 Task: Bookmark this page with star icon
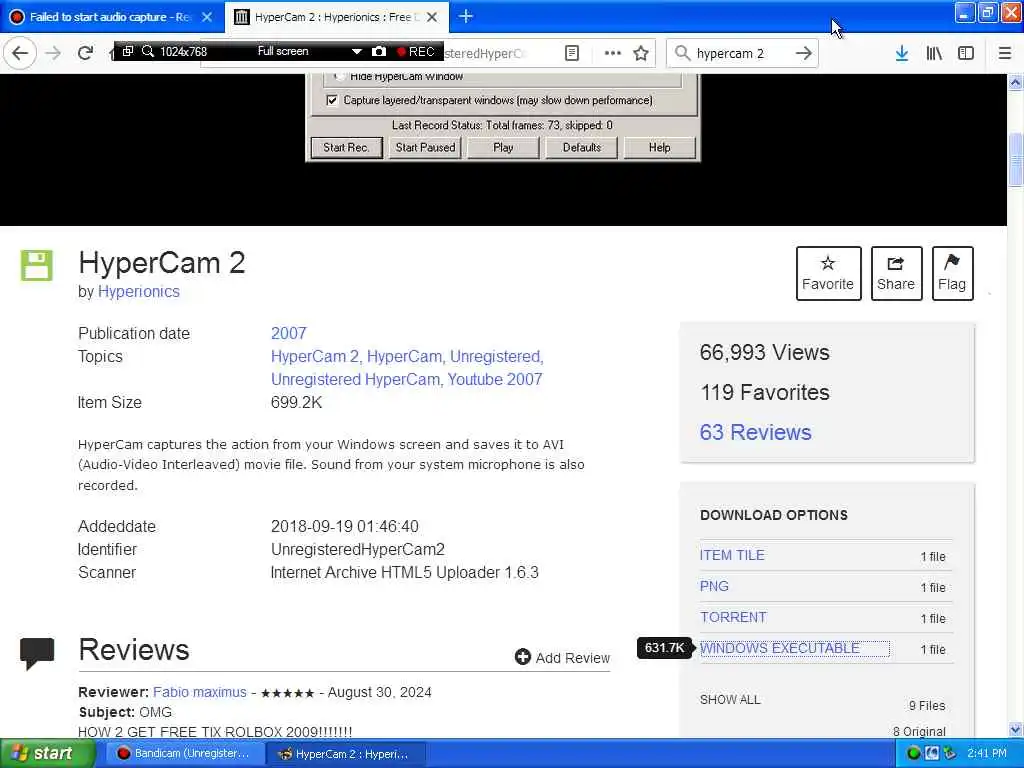tap(641, 53)
